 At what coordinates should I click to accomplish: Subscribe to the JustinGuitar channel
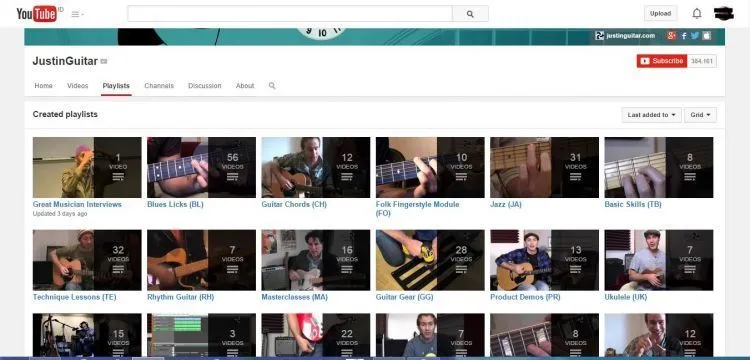(662, 61)
